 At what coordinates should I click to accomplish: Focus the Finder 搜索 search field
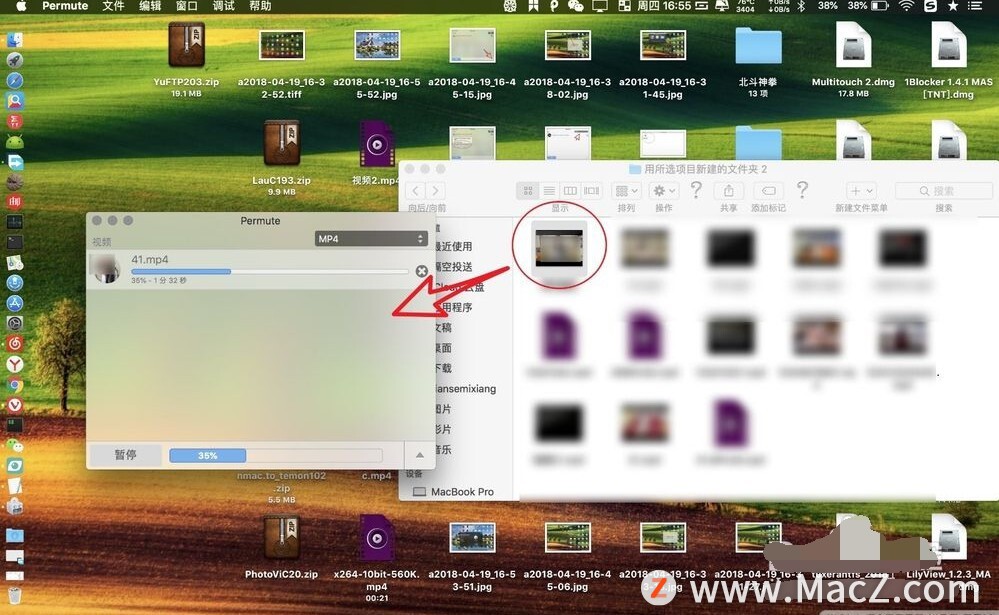click(944, 191)
